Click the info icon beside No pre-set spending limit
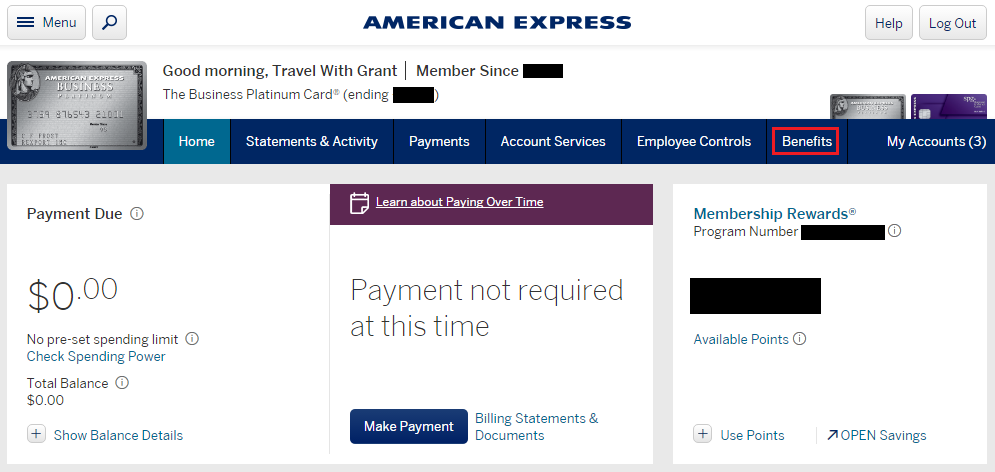The image size is (995, 472). click(192, 339)
